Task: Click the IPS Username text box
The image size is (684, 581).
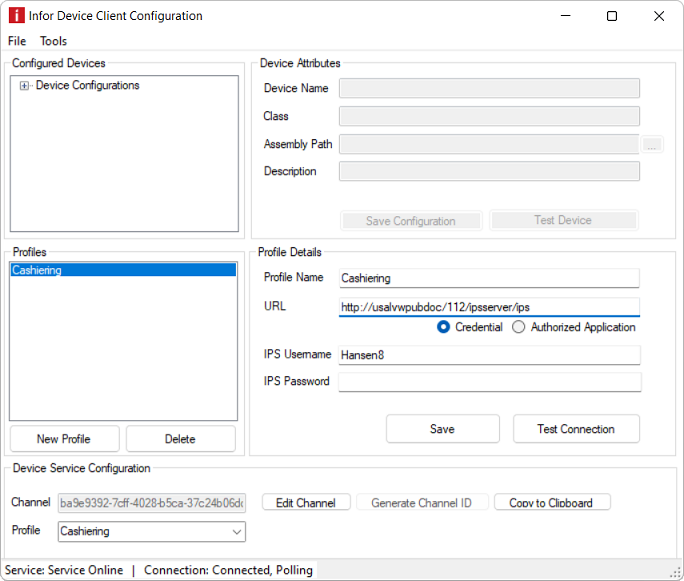Action: [x=489, y=355]
